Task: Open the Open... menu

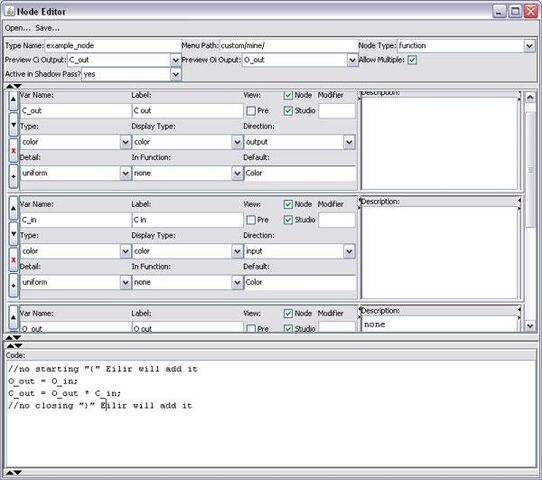Action: (18, 28)
